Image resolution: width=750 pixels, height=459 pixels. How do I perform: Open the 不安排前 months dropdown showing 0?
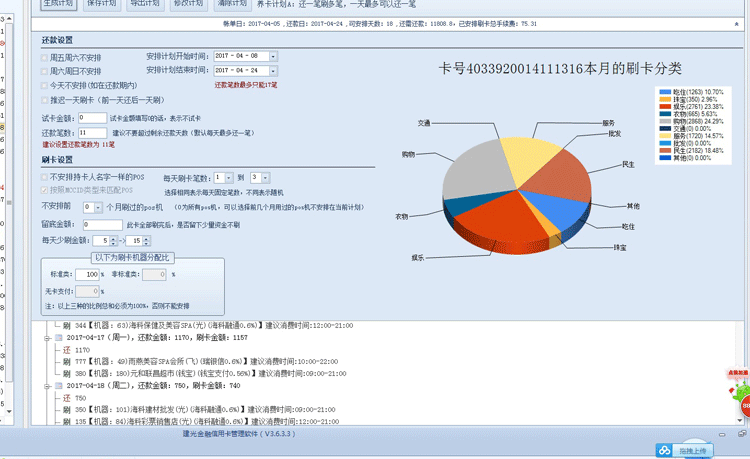[x=99, y=208]
